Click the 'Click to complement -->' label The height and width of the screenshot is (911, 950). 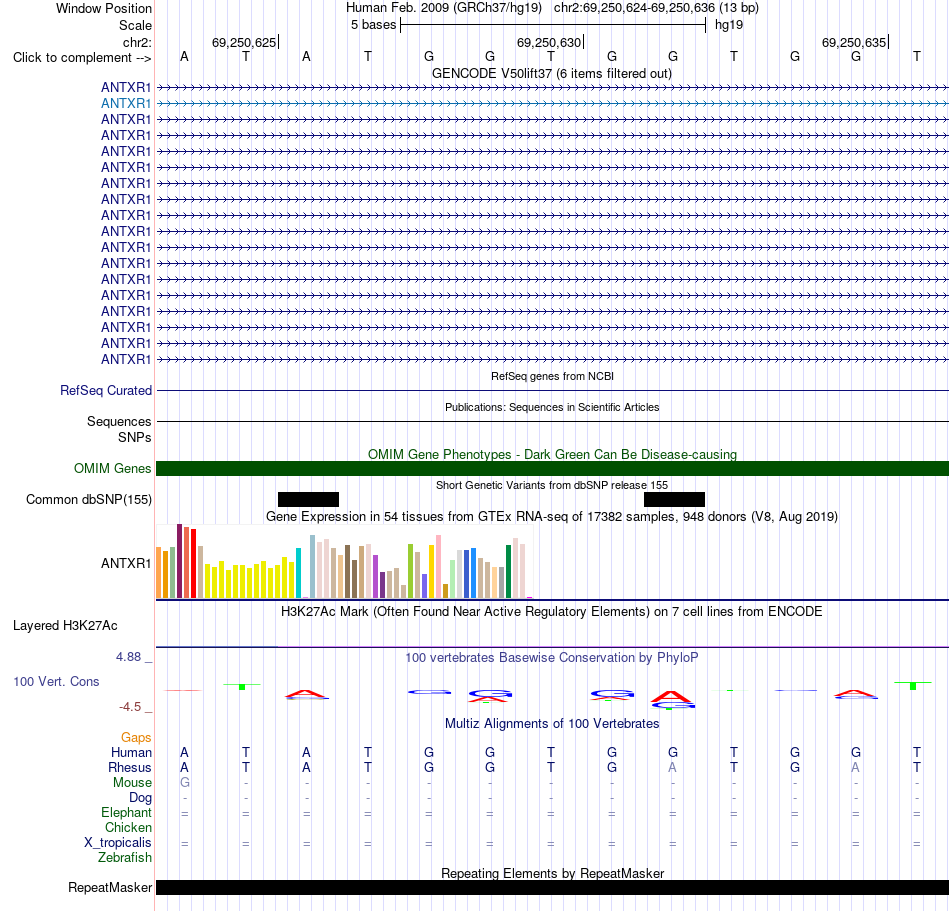tap(82, 58)
